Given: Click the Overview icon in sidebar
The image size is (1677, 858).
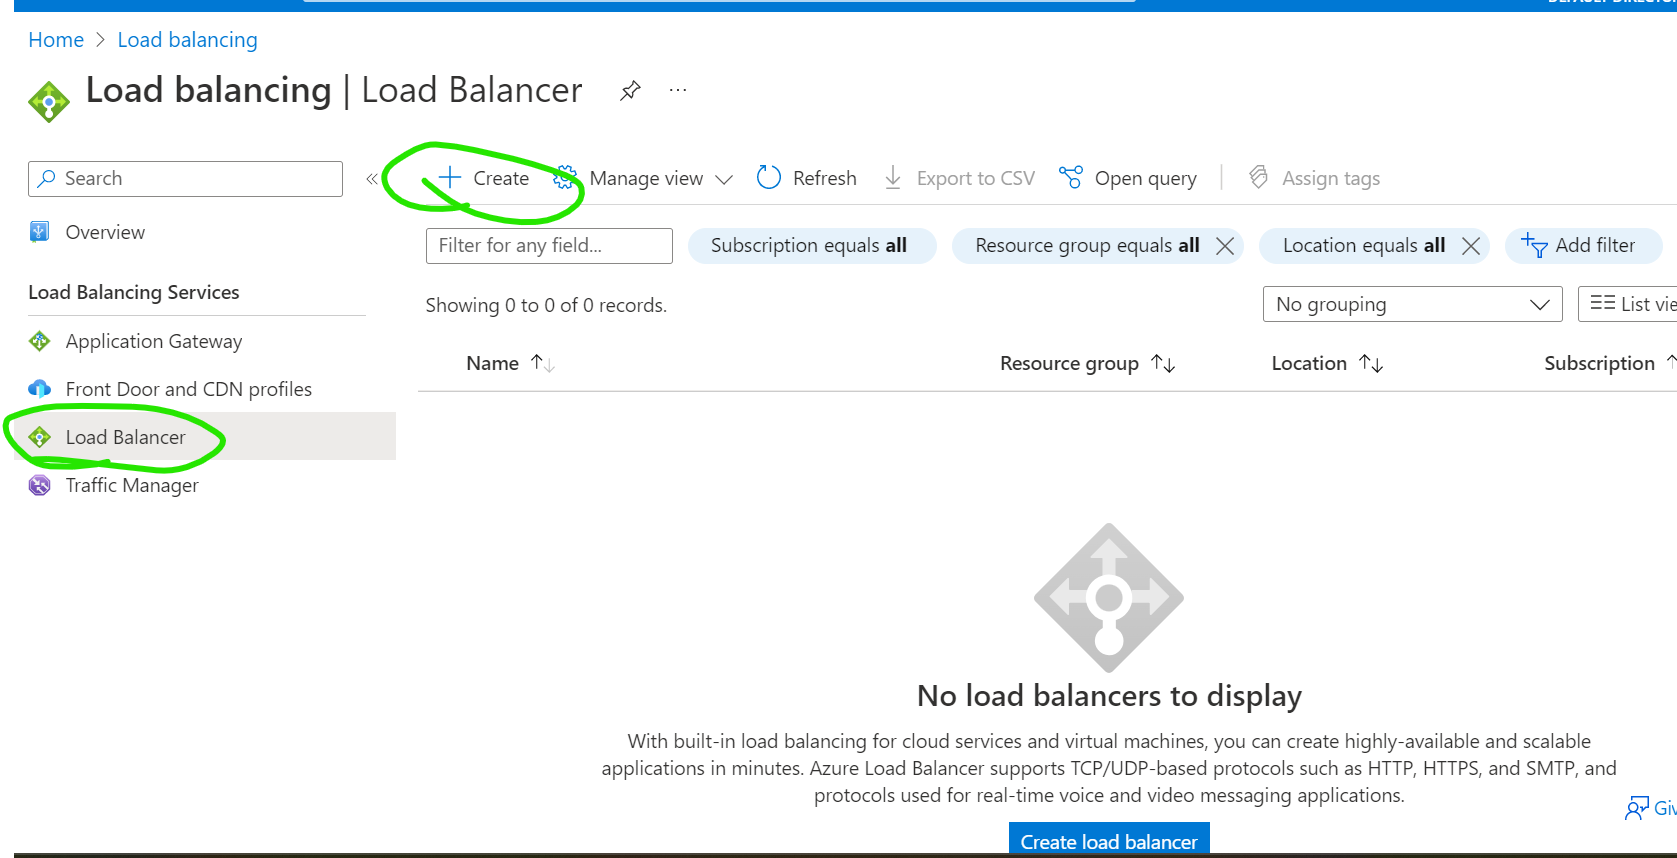Looking at the screenshot, I should 39,232.
